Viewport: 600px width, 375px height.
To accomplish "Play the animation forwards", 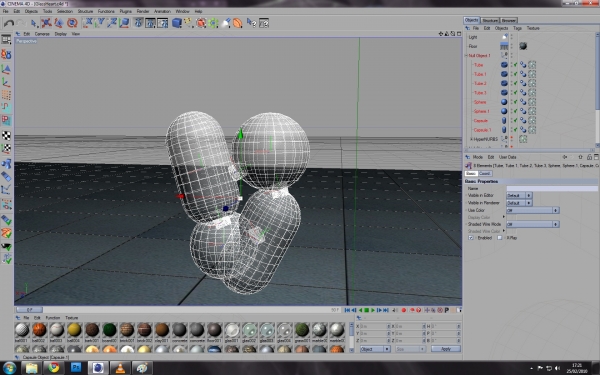I will point(373,310).
